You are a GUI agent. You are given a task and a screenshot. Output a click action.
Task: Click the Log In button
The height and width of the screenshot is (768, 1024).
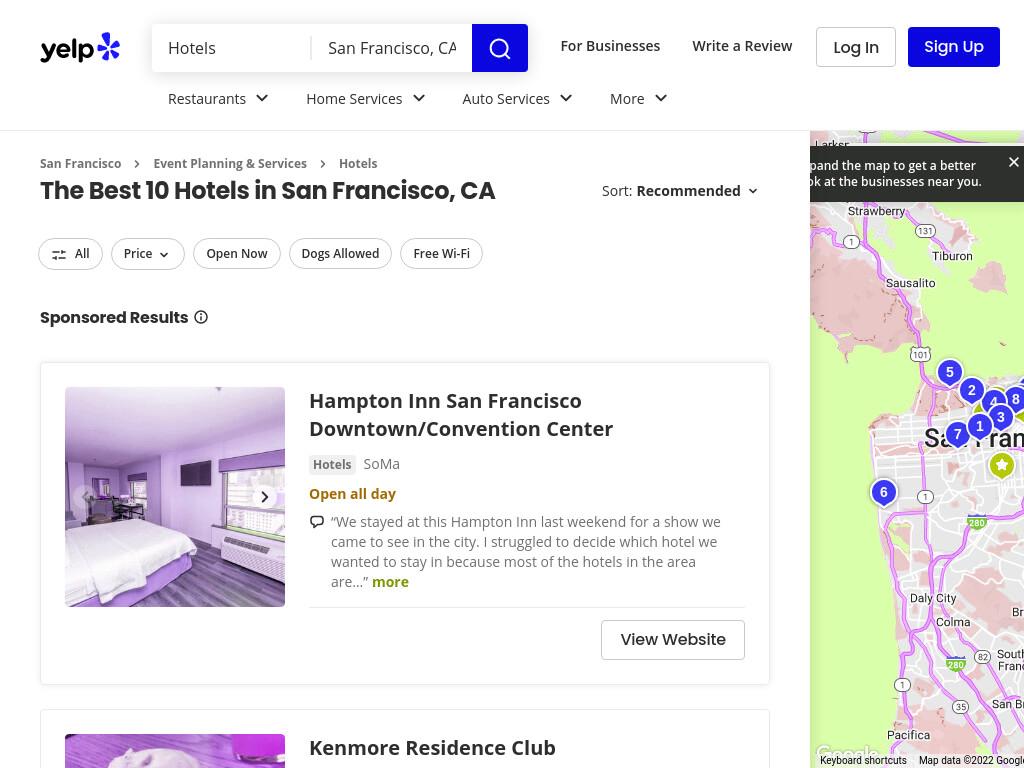(856, 47)
